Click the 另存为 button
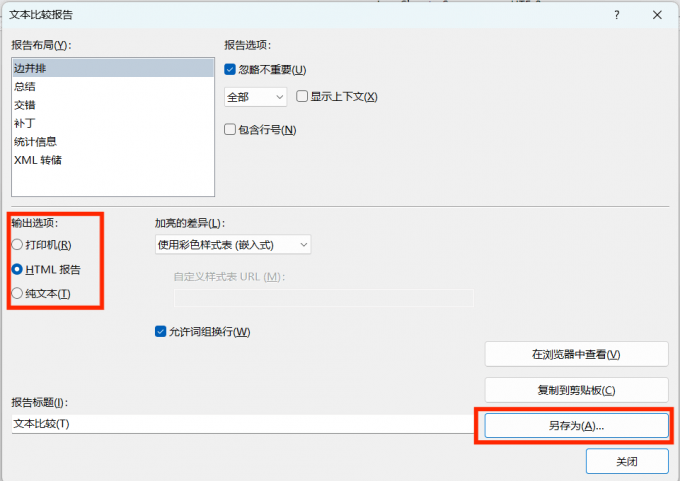Screen dimensions: 680x481 (576, 425)
